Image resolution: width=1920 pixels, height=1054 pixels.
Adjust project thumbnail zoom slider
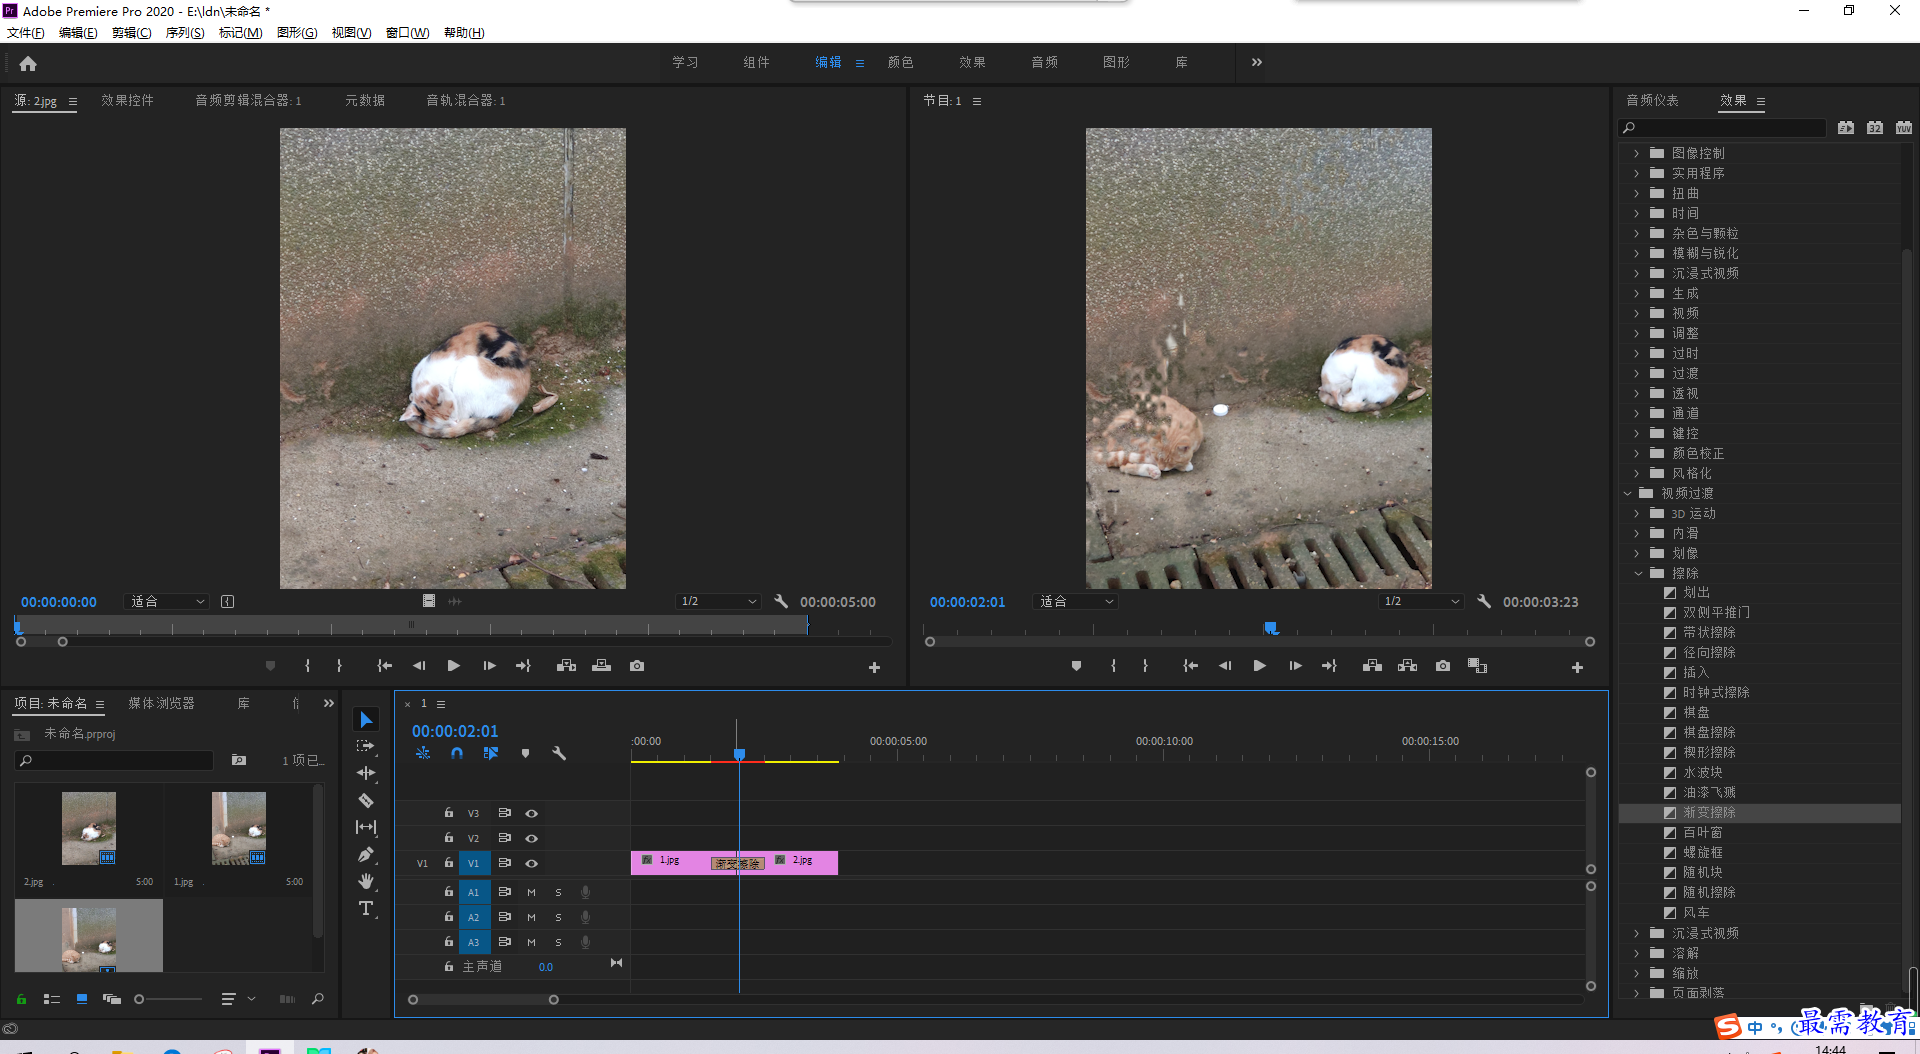tap(140, 999)
